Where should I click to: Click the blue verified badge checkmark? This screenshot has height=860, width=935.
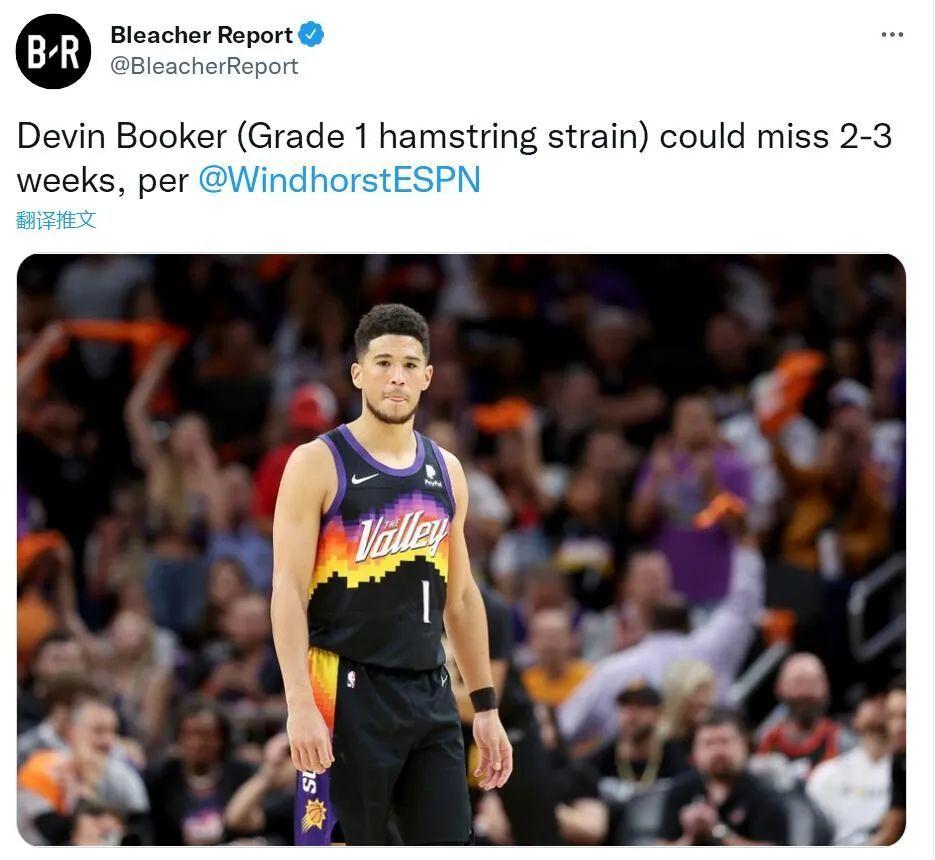tap(311, 34)
